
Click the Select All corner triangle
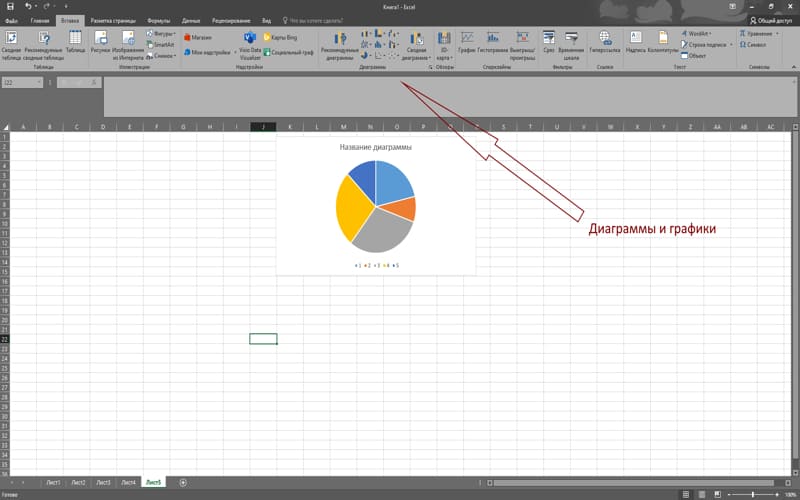pyautogui.click(x=5, y=127)
